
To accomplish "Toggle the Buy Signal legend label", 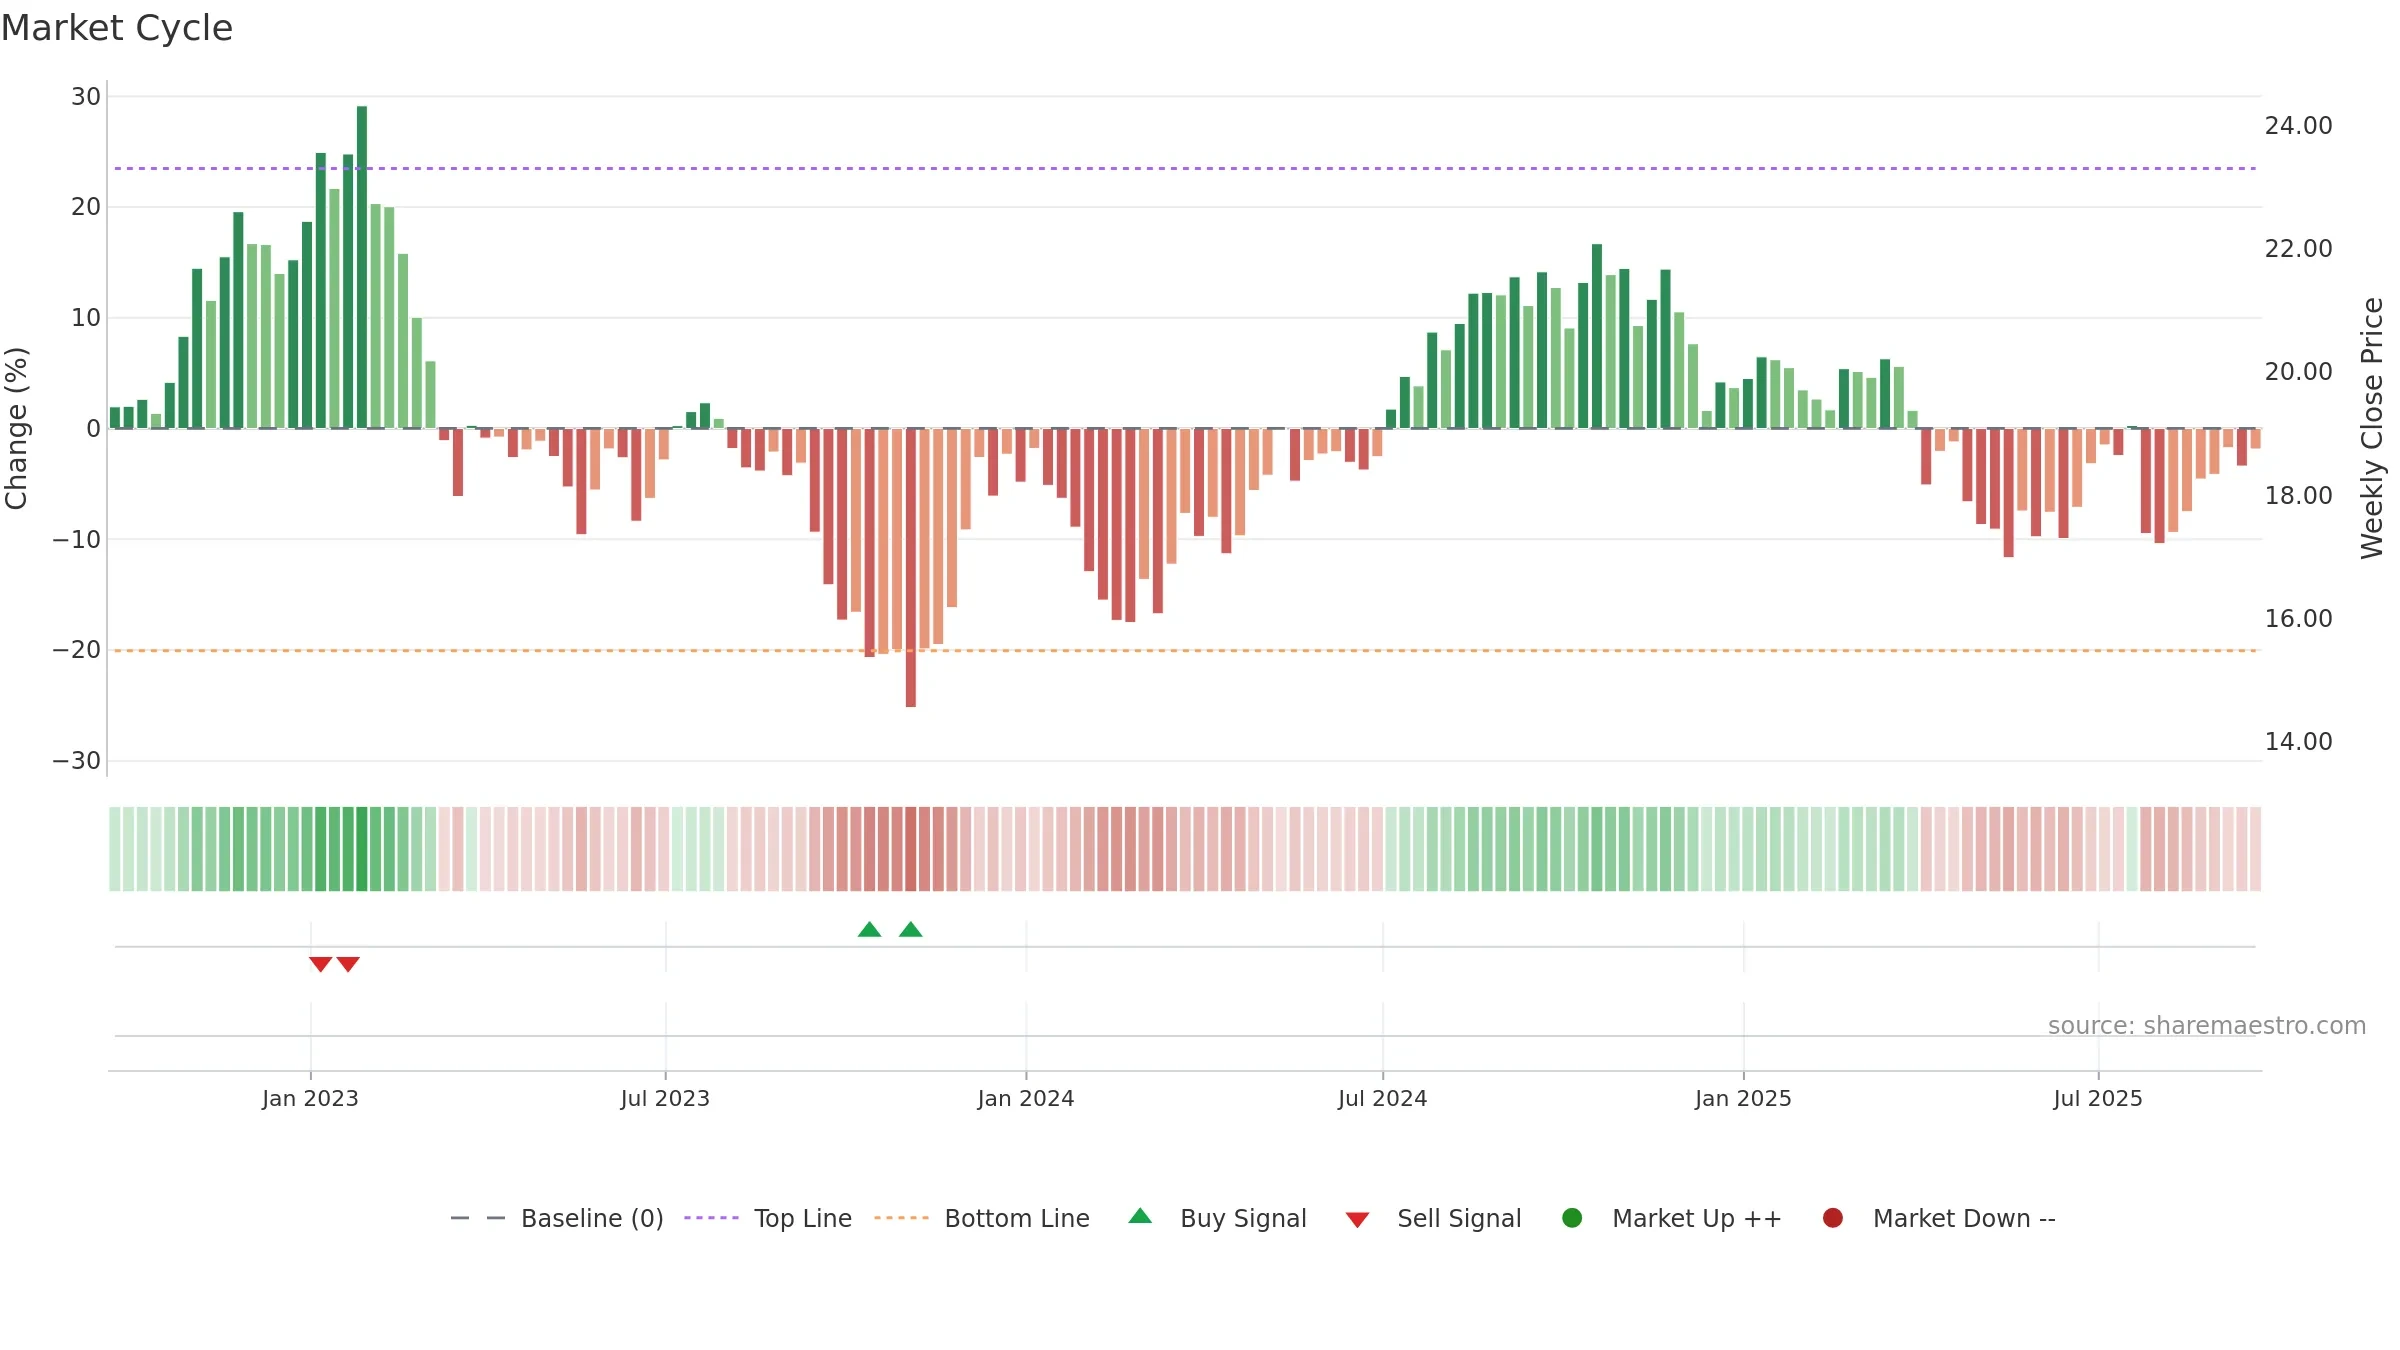I will pyautogui.click(x=1243, y=1218).
